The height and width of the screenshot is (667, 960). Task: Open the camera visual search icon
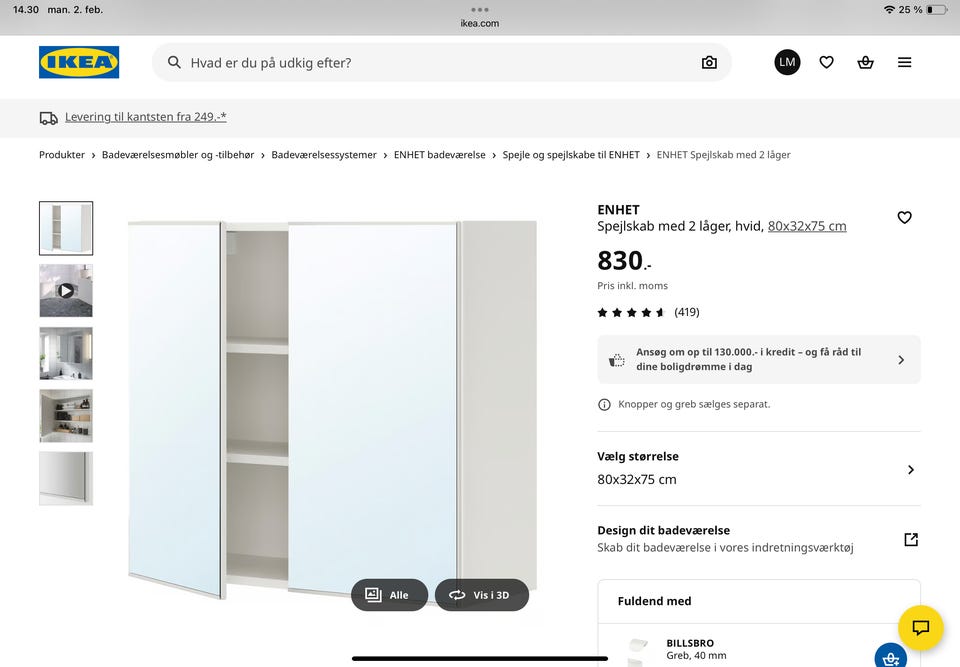point(708,62)
